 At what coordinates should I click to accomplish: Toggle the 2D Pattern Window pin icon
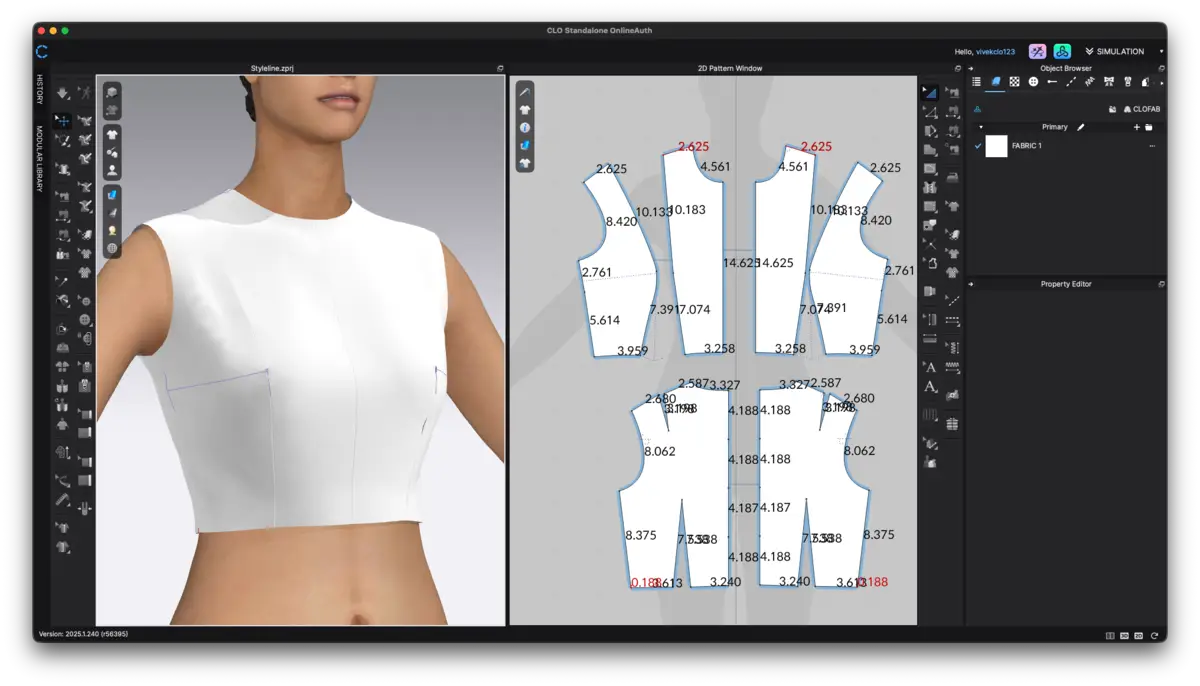pyautogui.click(x=958, y=68)
